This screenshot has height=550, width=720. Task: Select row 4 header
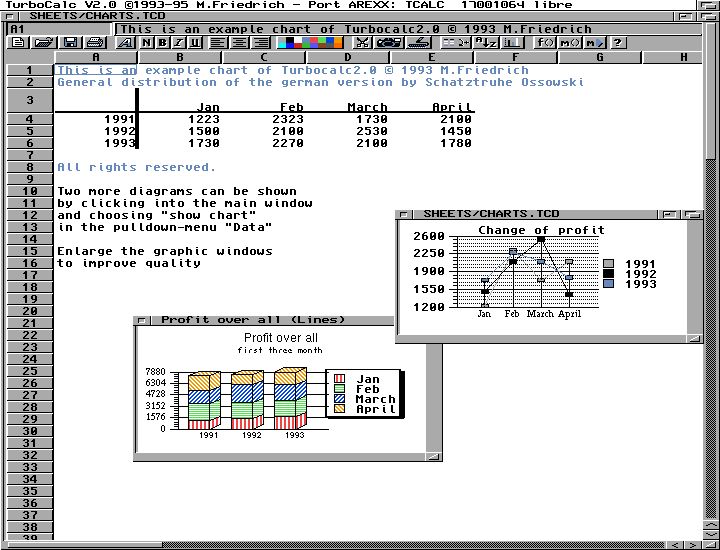(30, 119)
